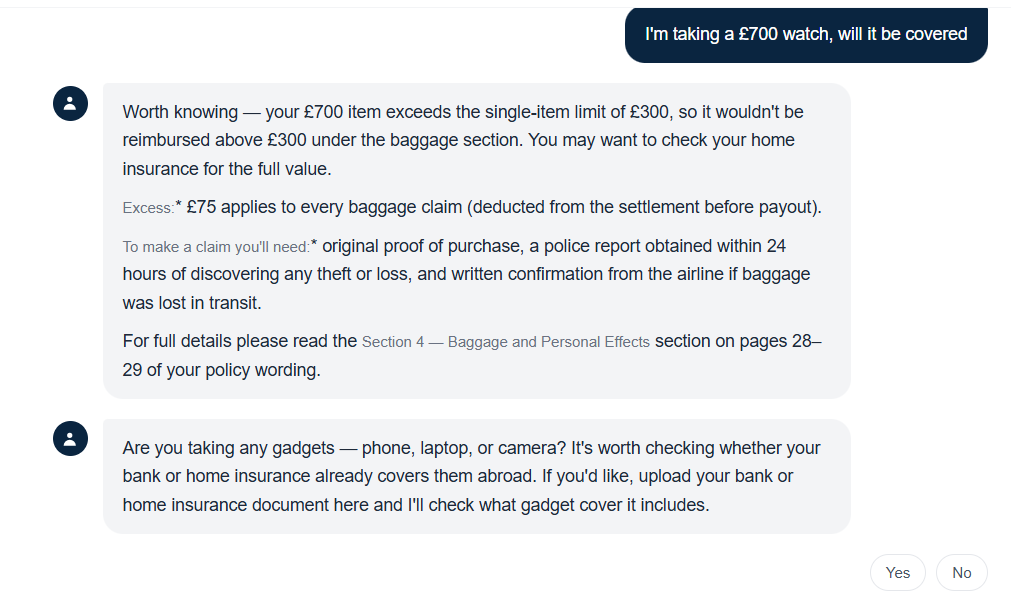1011x597 pixels.
Task: Click the dark user message pill at top right
Action: click(x=806, y=34)
